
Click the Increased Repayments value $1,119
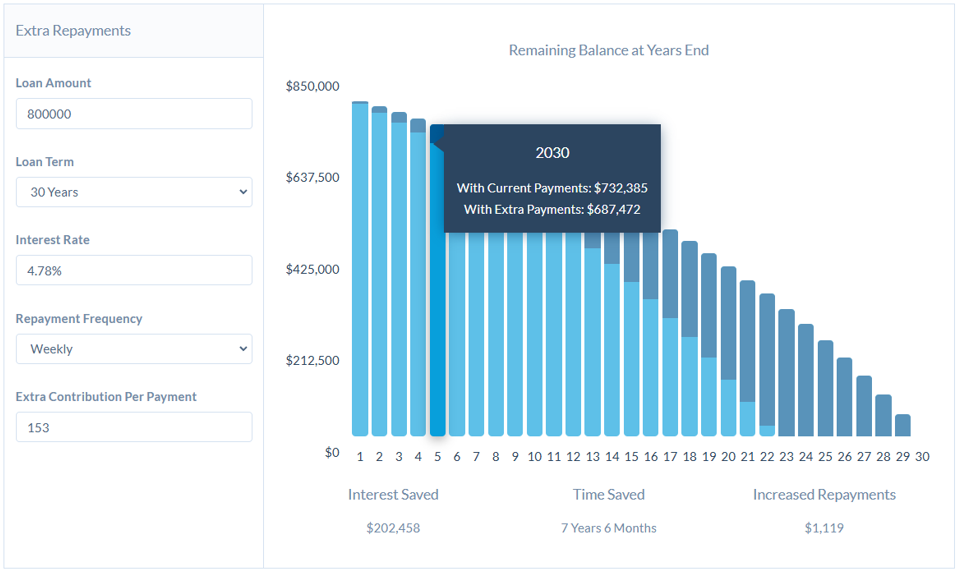[824, 528]
